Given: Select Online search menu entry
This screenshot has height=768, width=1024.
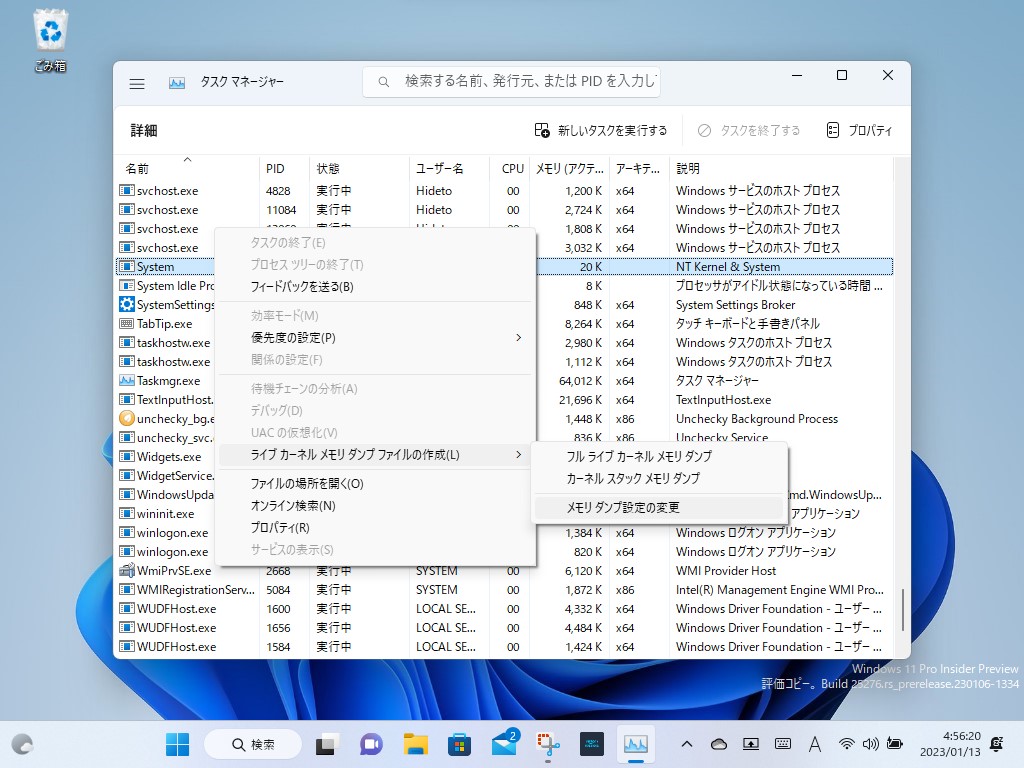Looking at the screenshot, I should click(376, 505).
